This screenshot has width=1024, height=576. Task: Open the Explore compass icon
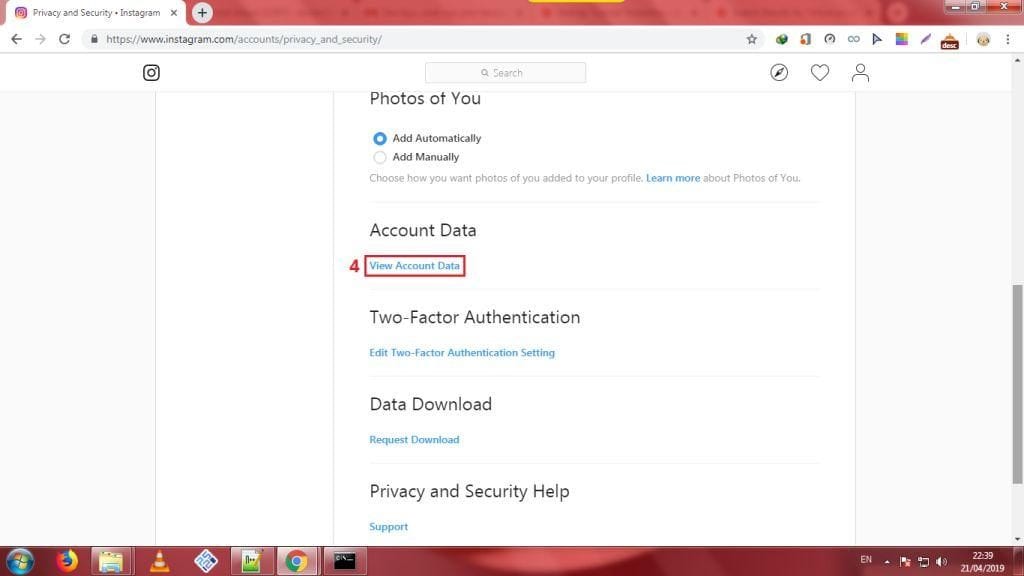click(779, 73)
